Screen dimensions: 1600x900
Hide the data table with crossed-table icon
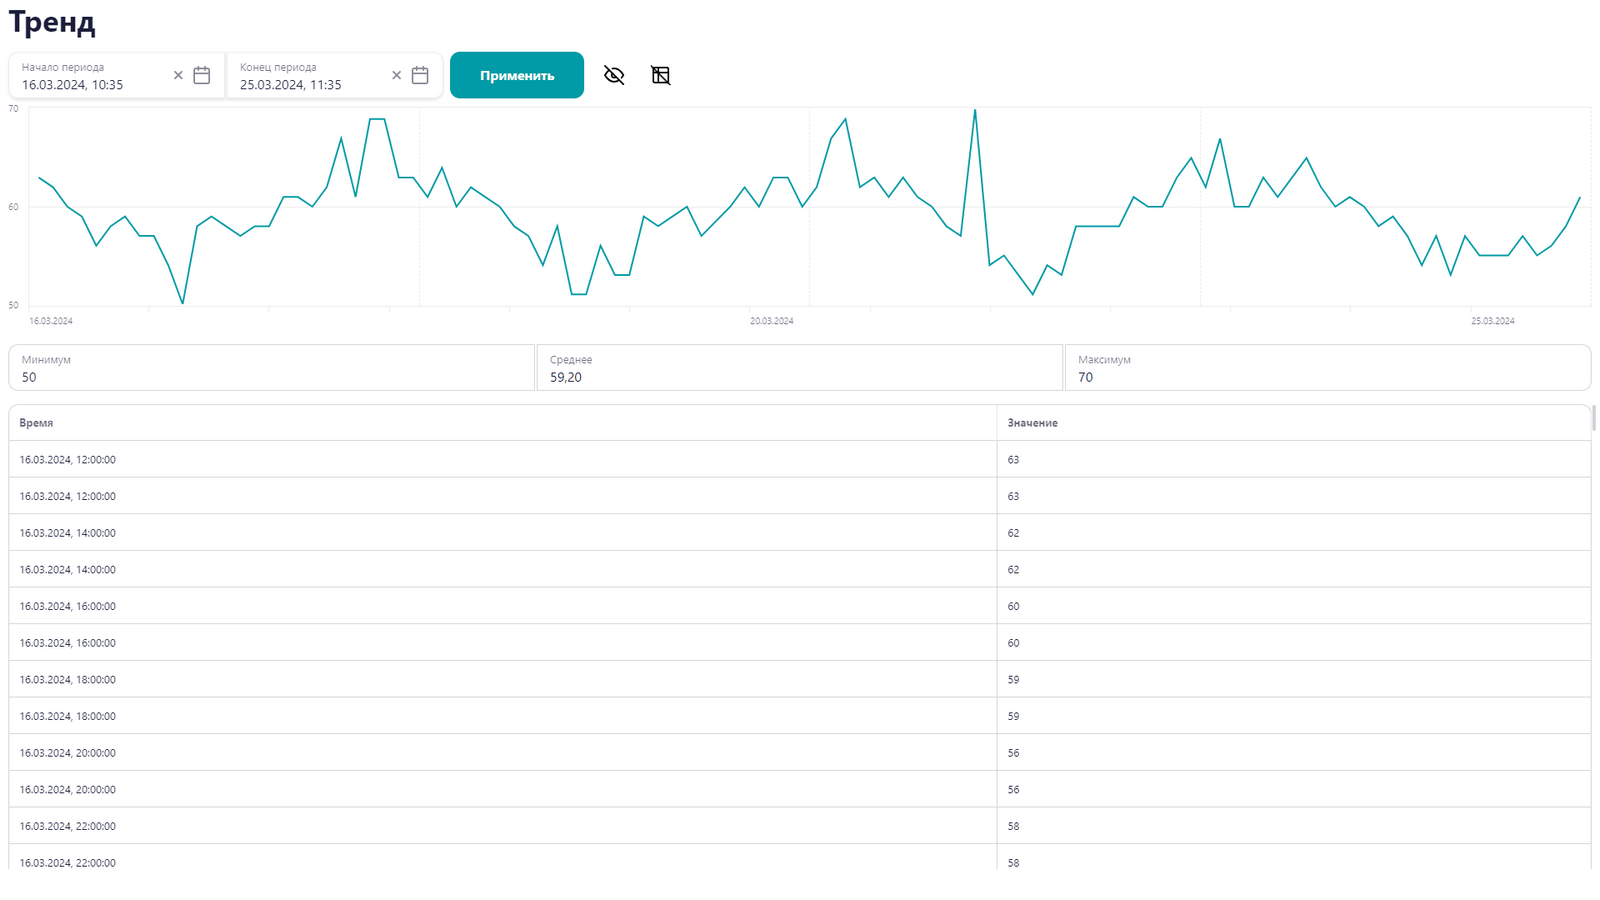tap(661, 76)
